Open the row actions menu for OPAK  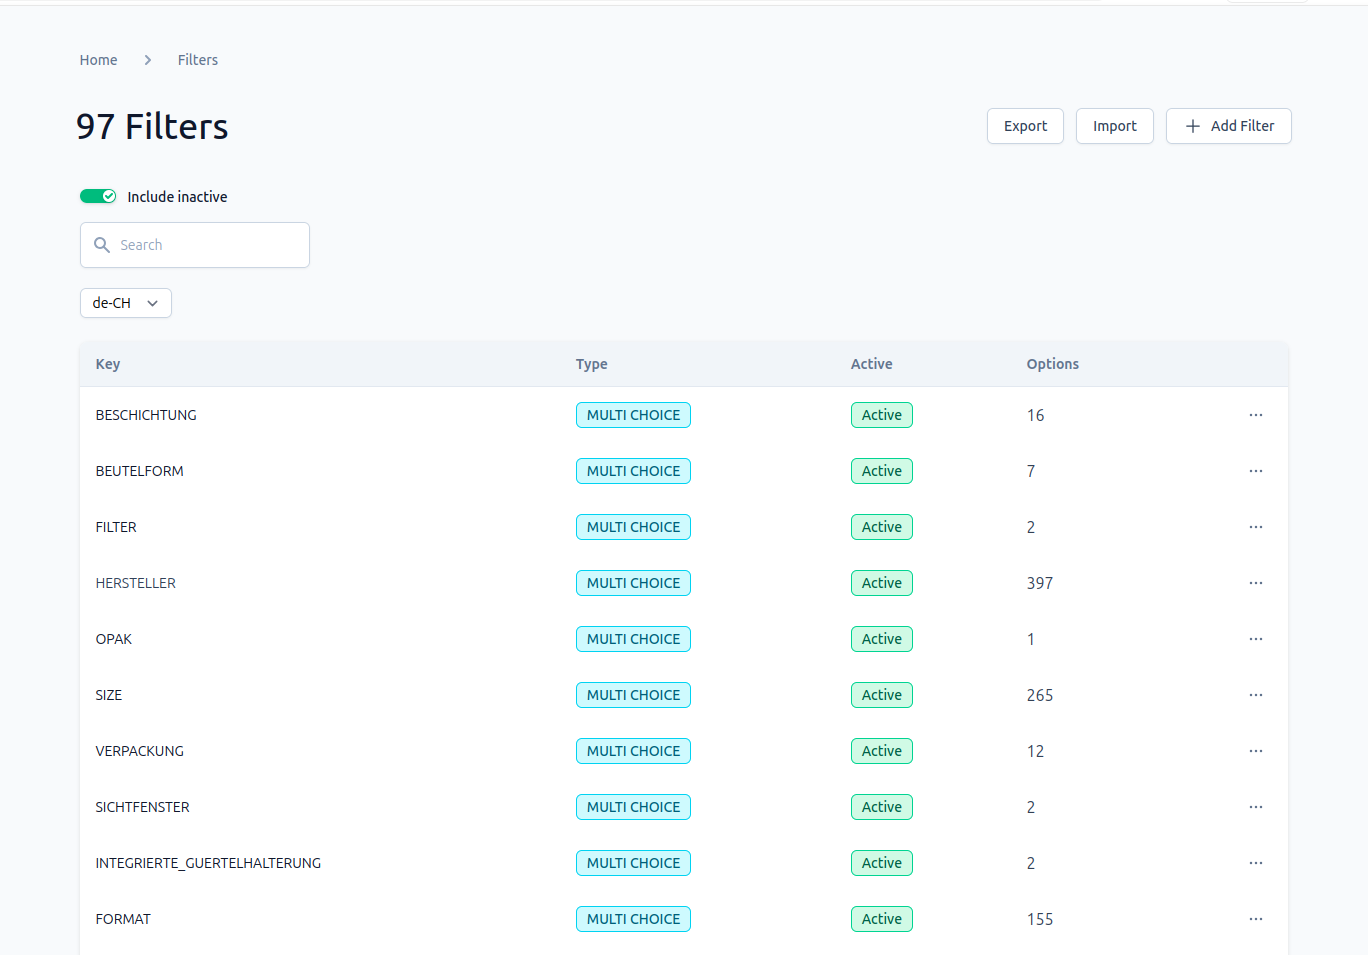[1256, 639]
